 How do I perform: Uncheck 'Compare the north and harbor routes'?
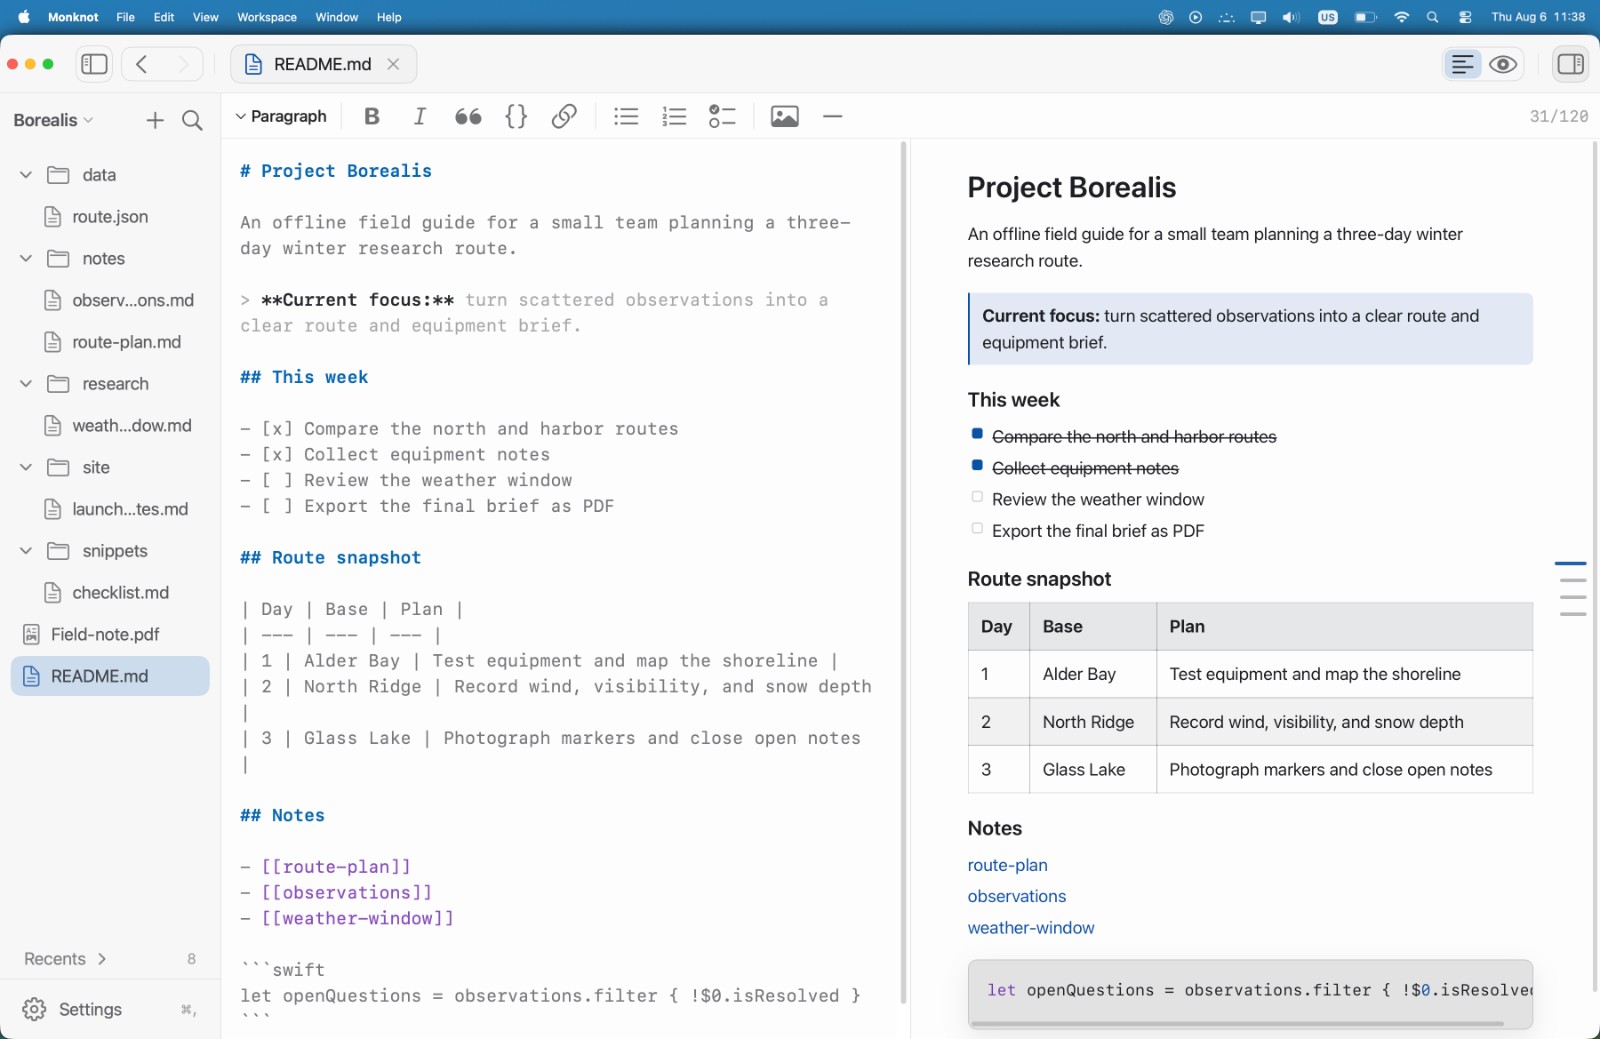977,434
